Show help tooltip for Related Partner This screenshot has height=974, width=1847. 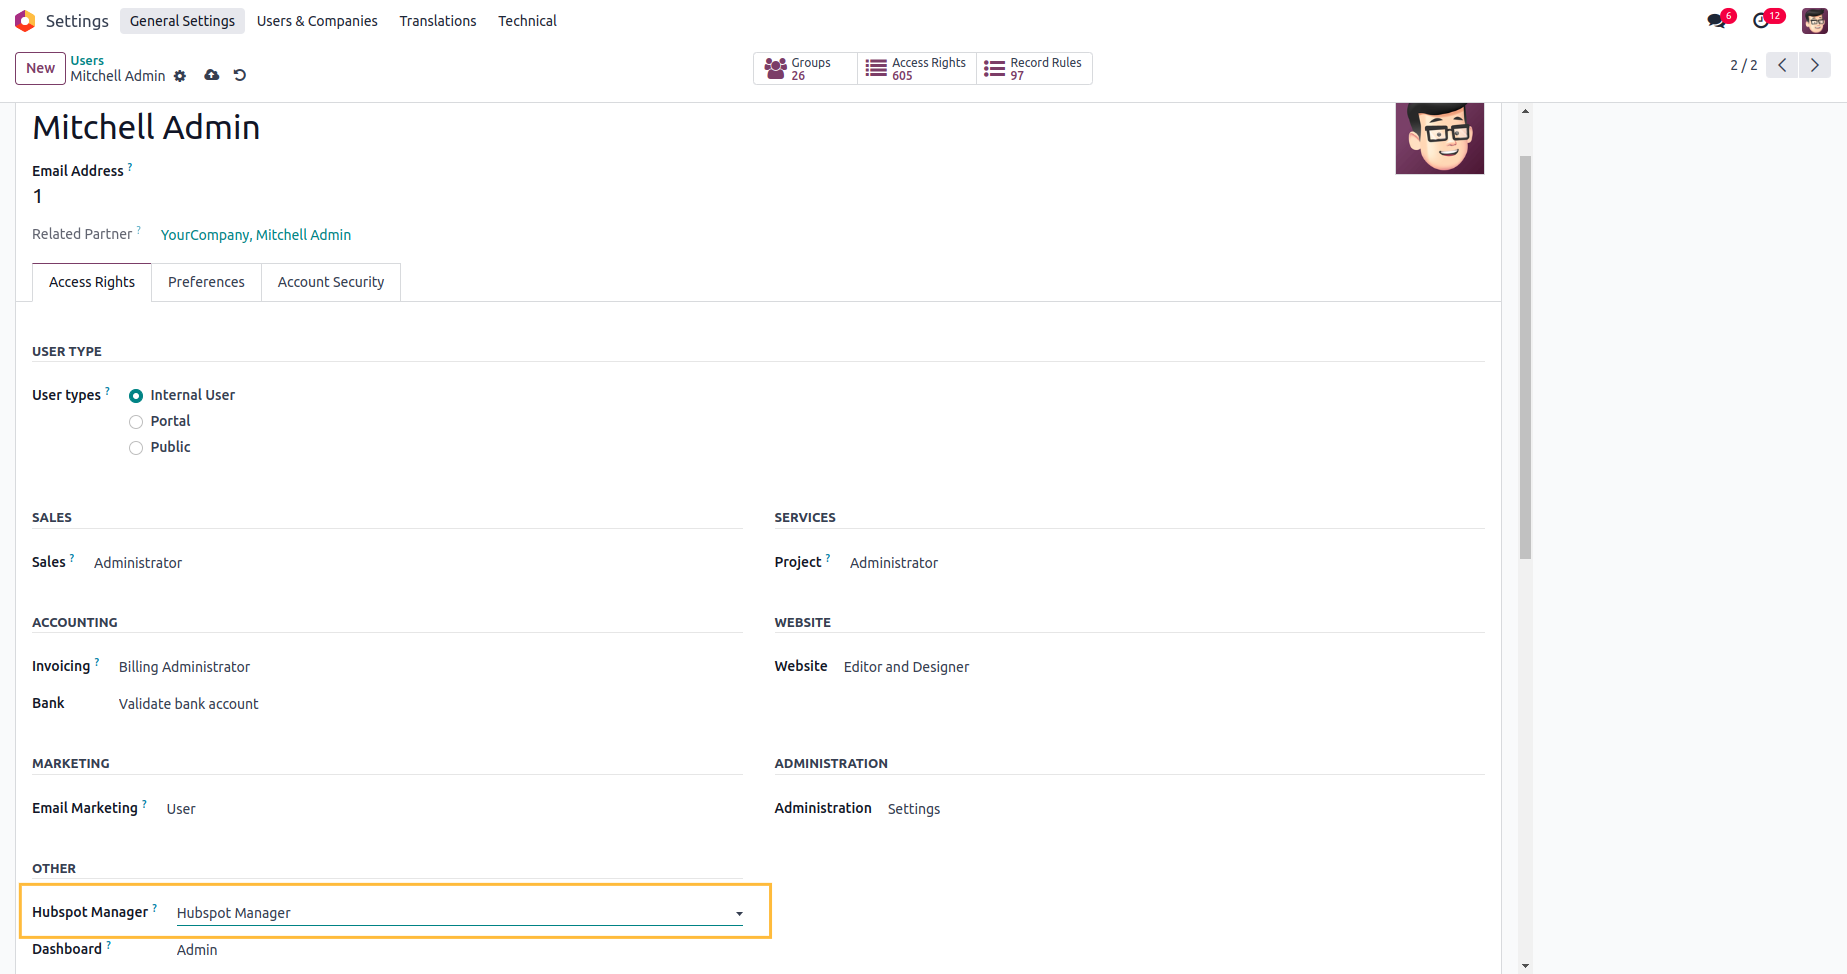pos(139,230)
